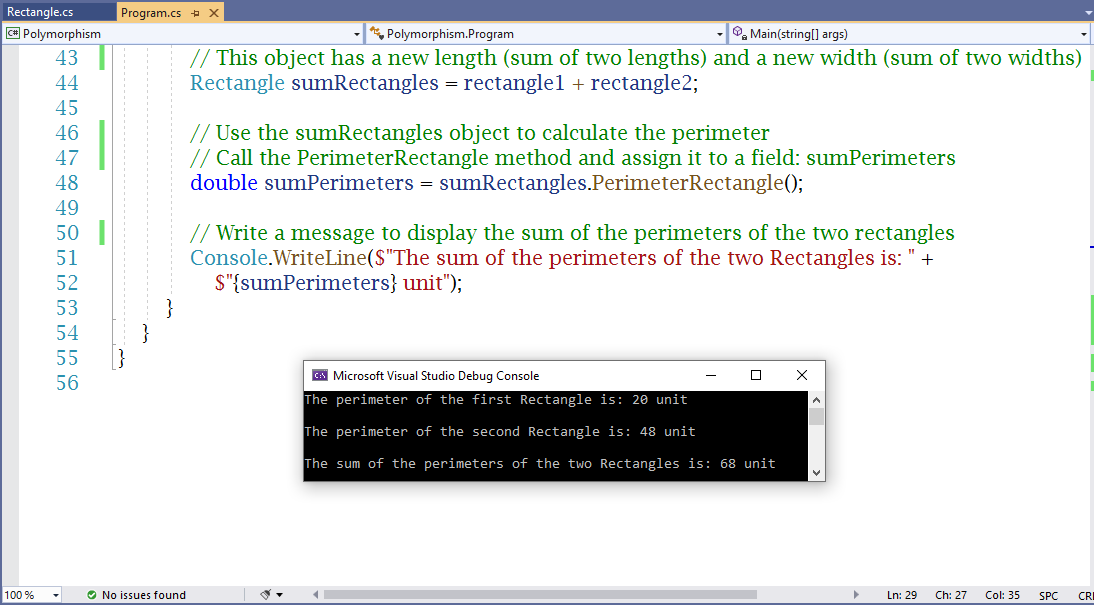The image size is (1094, 605).
Task: Close the Debug Console window
Action: 802,376
